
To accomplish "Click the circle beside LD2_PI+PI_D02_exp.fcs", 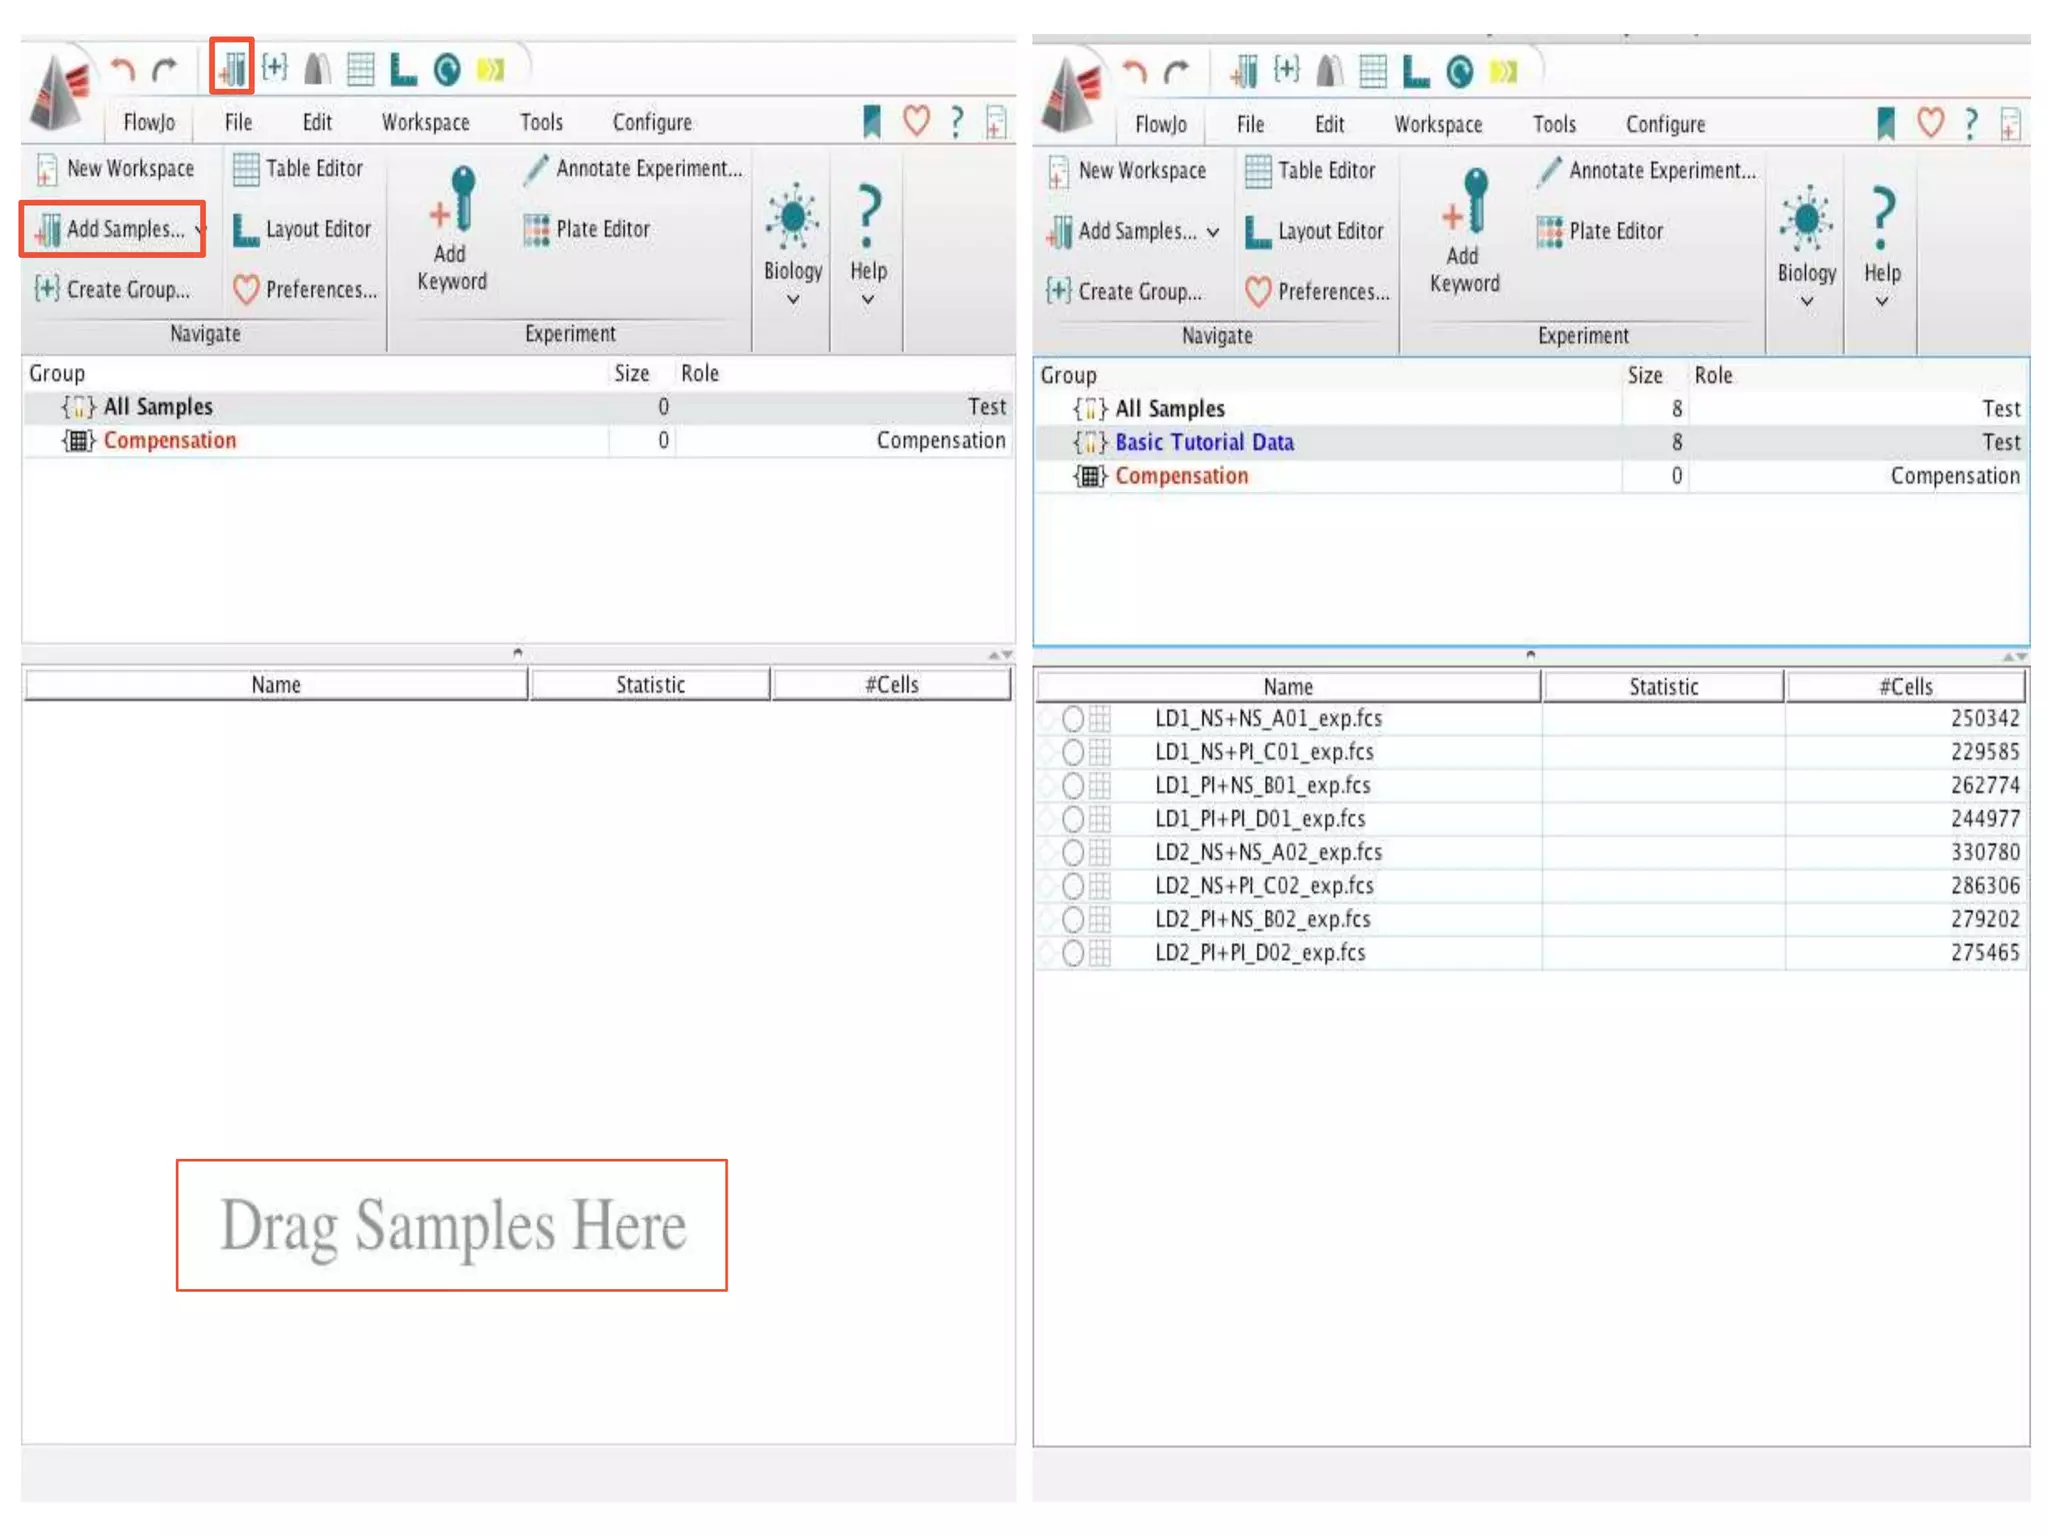I will point(1072,953).
